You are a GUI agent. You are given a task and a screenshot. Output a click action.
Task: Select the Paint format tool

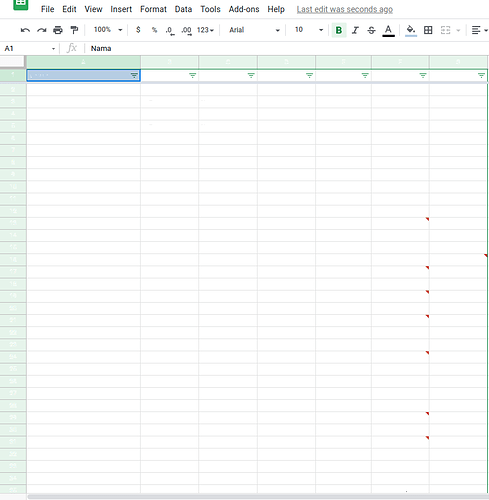click(74, 30)
